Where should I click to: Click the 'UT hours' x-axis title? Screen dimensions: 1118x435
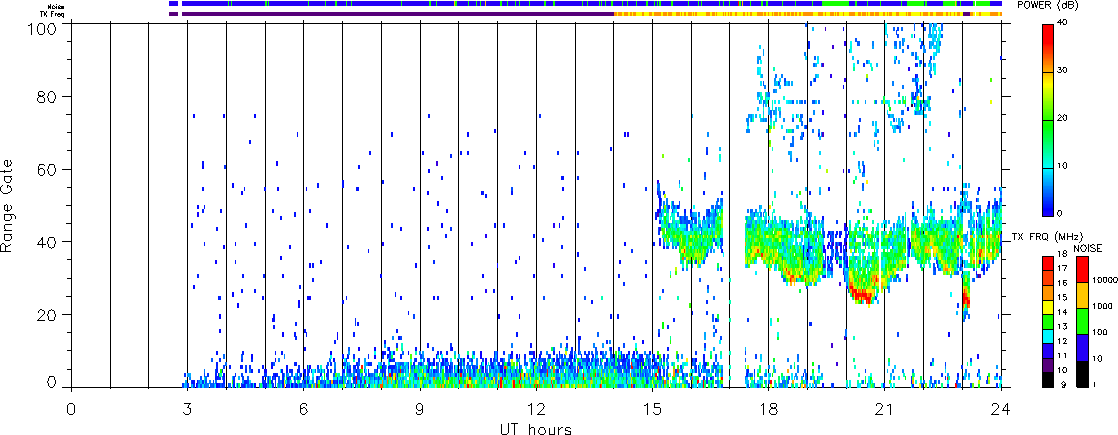[536, 429]
